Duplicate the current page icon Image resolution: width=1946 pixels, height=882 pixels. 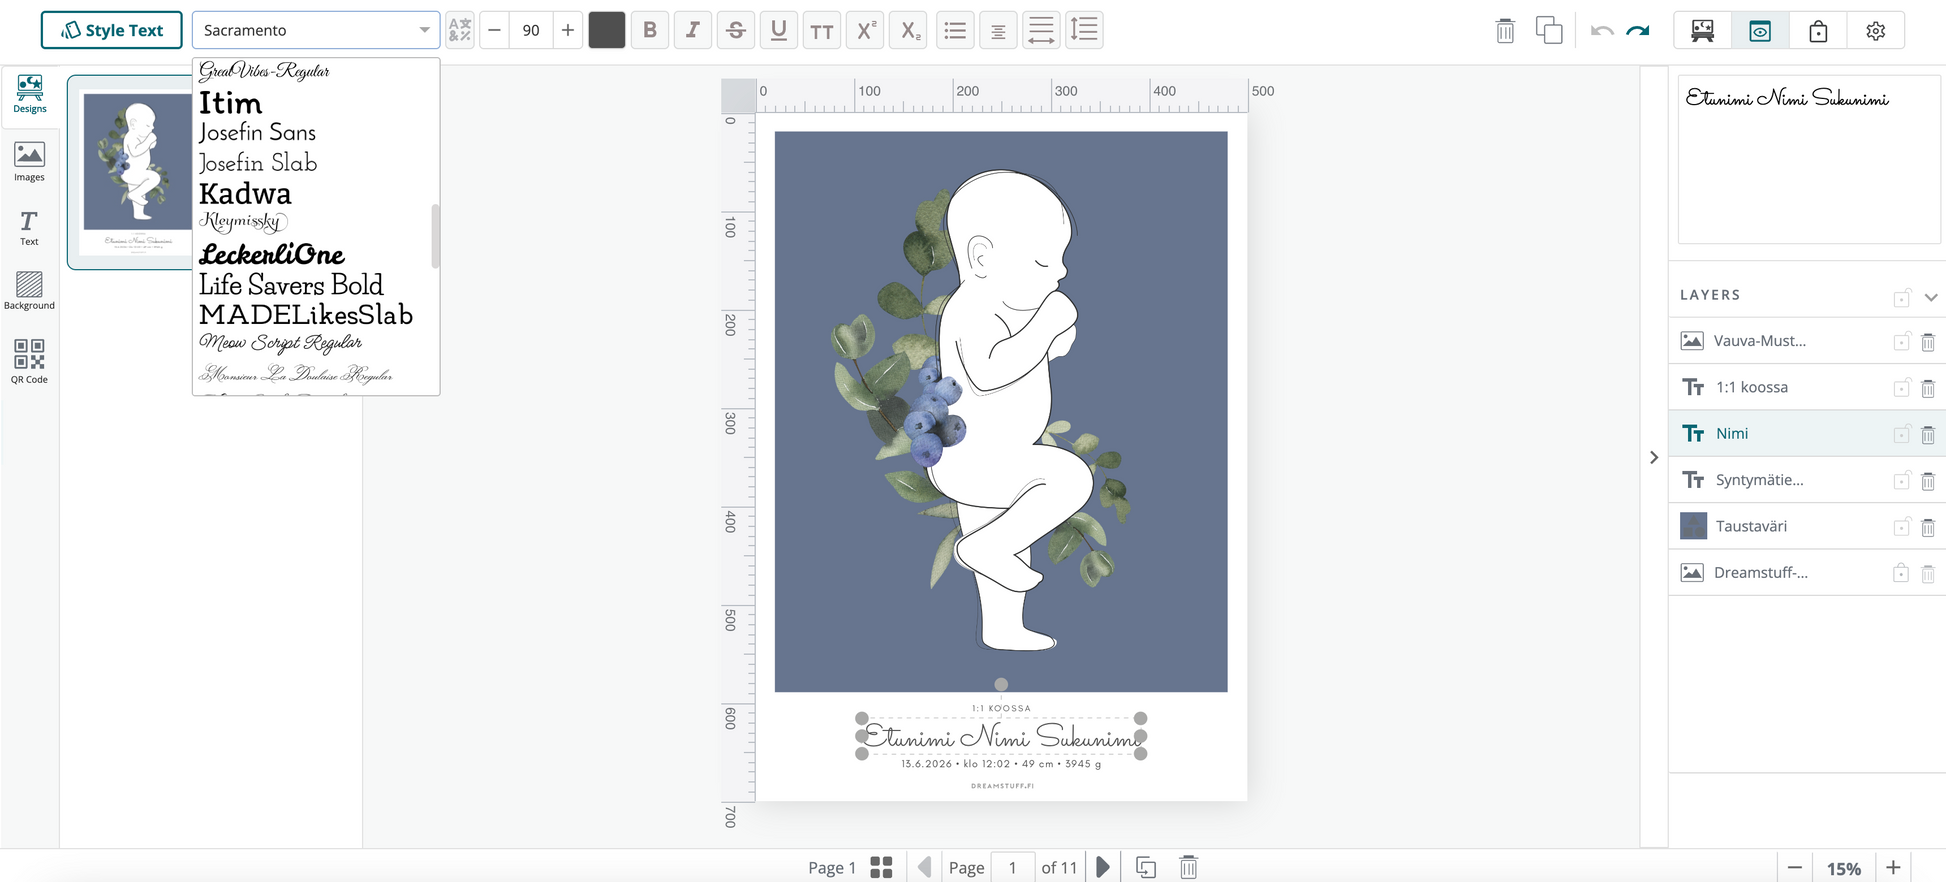pos(1146,867)
